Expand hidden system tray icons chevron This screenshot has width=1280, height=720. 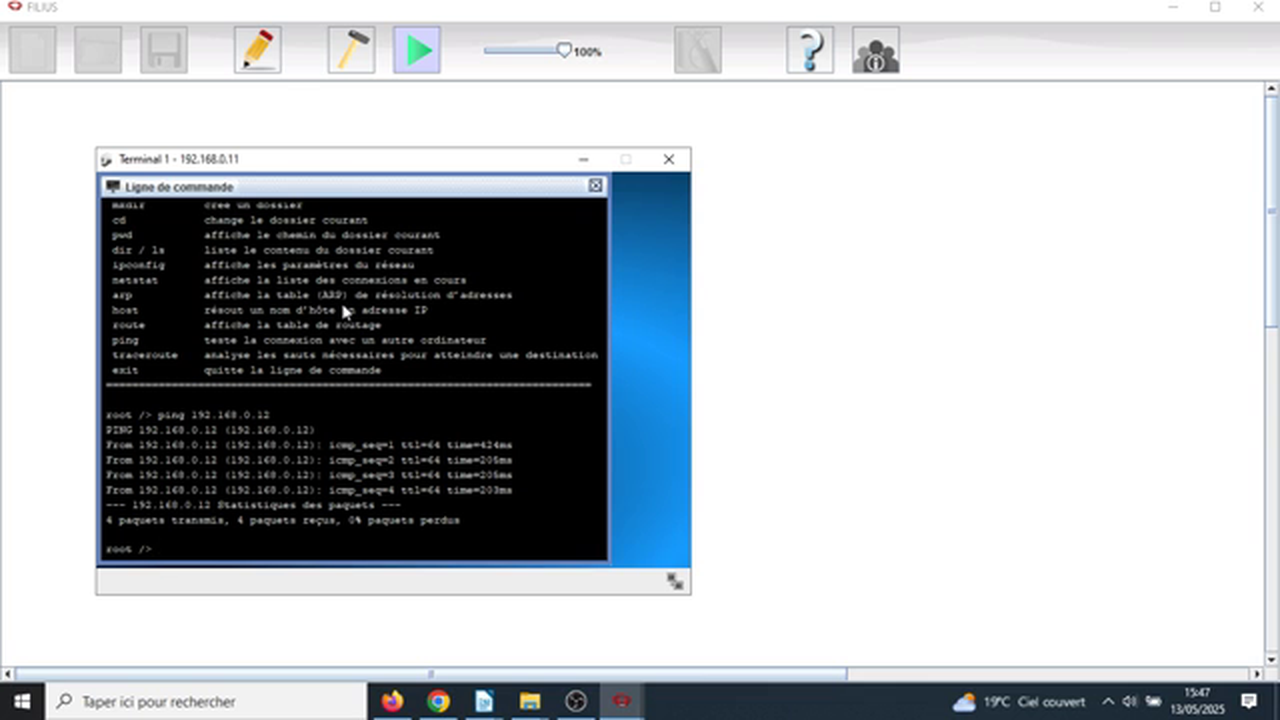coord(1108,702)
